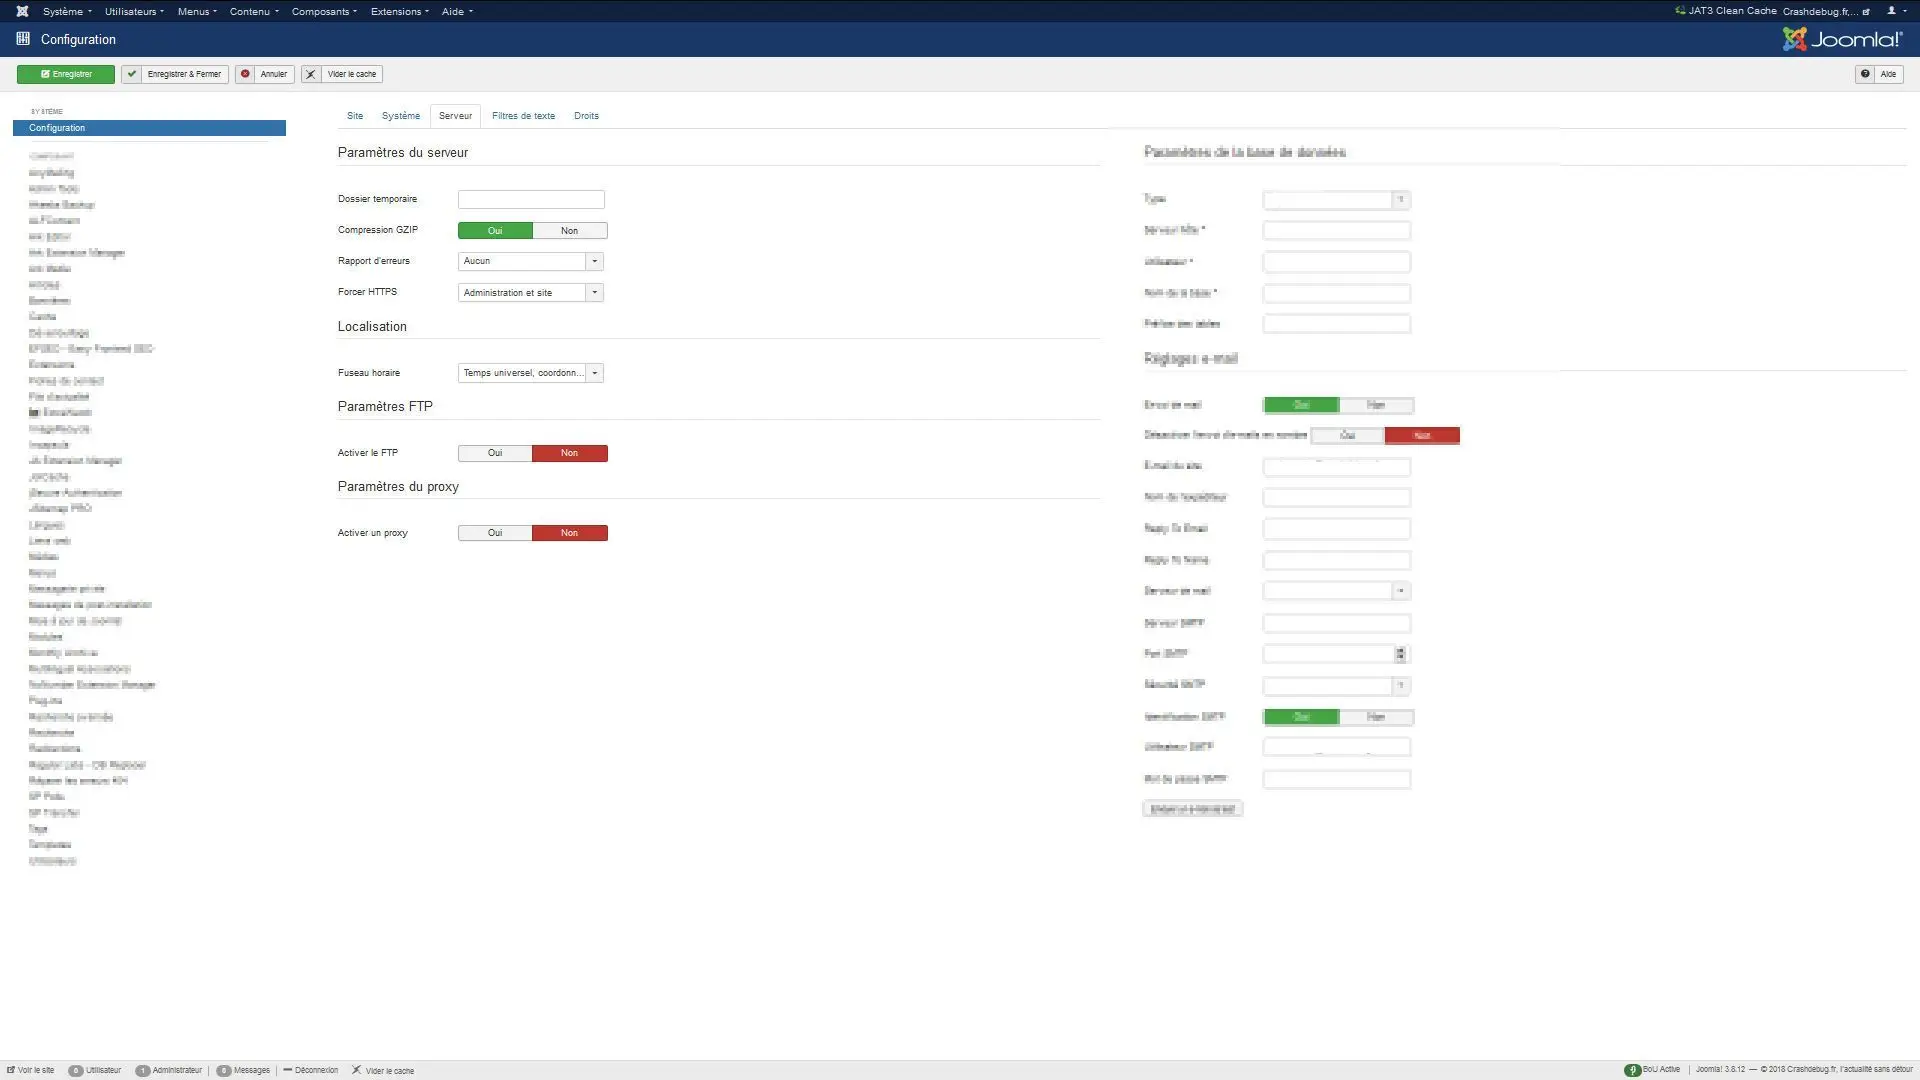This screenshot has height=1080, width=1920.
Task: Click the toolbar Vider le cache button
Action: (342, 74)
